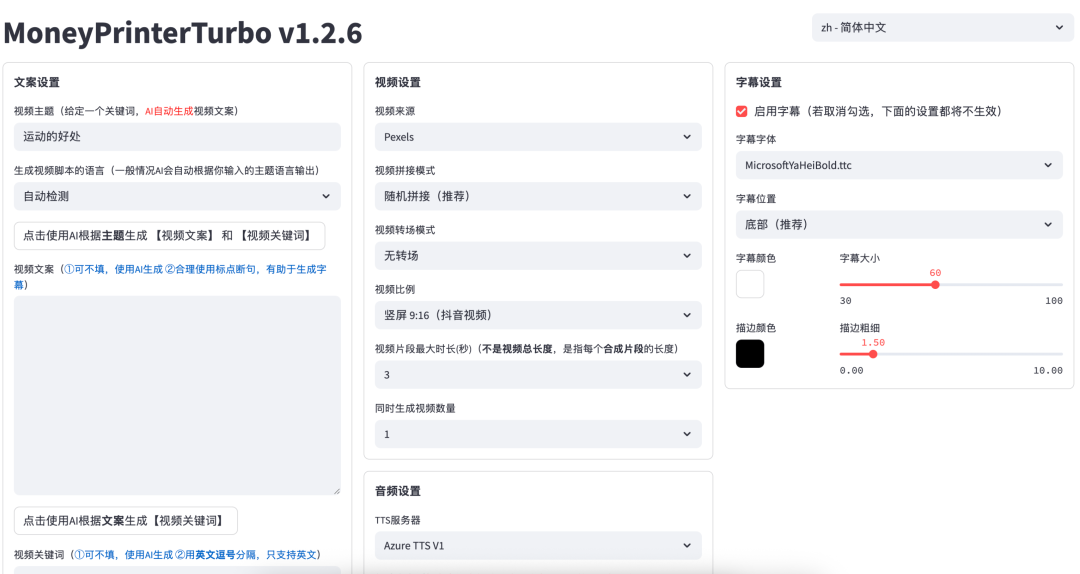Open the 视频片段最大时长 dropdown showing 3
Screen dimensions: 1080x574
click(x=538, y=375)
